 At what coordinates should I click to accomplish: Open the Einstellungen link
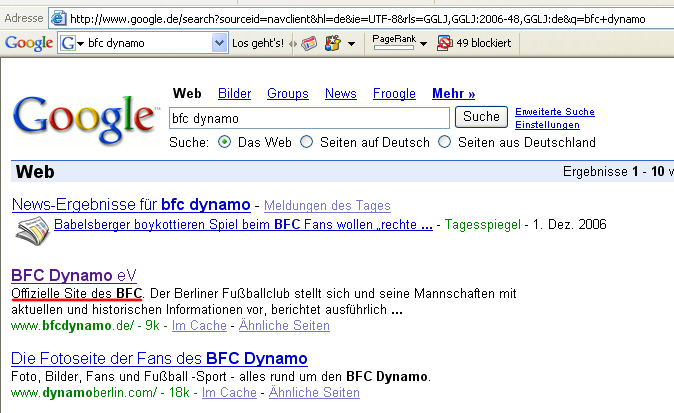[x=547, y=125]
